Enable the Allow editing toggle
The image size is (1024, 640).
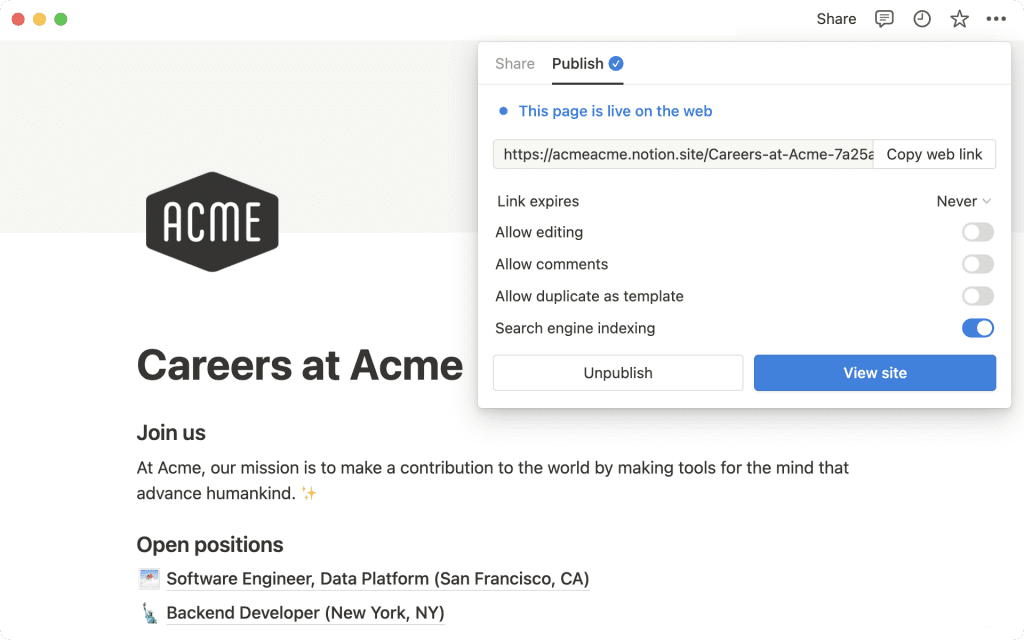tap(978, 232)
